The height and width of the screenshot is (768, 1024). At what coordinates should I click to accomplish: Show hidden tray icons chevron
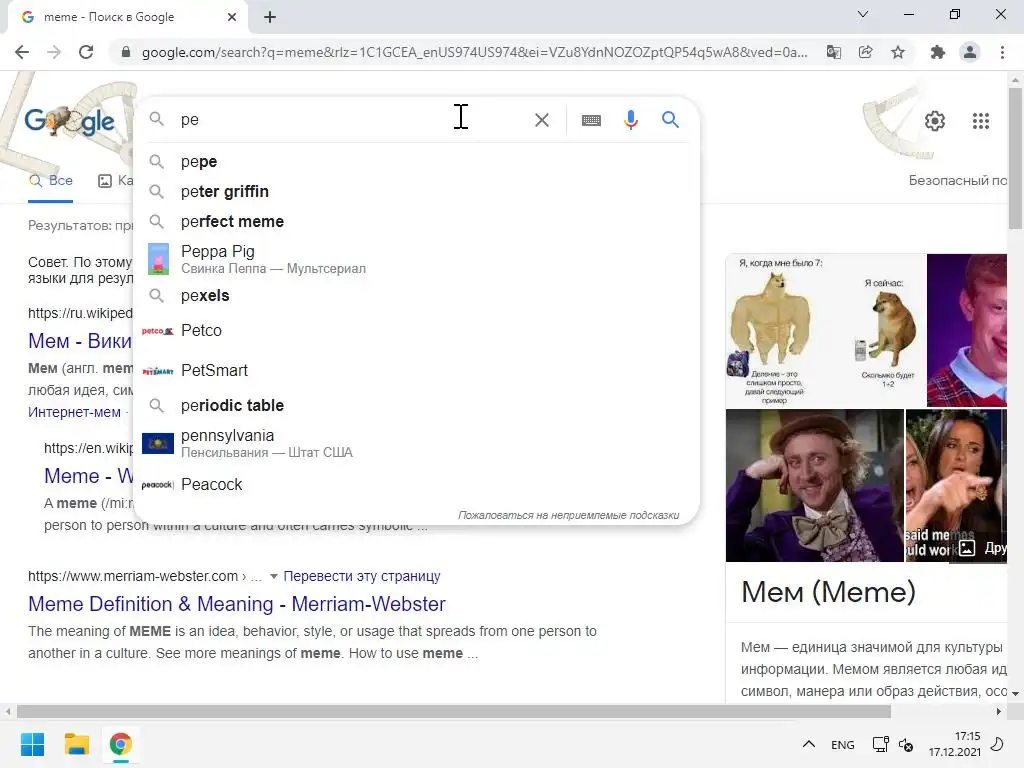[808, 744]
